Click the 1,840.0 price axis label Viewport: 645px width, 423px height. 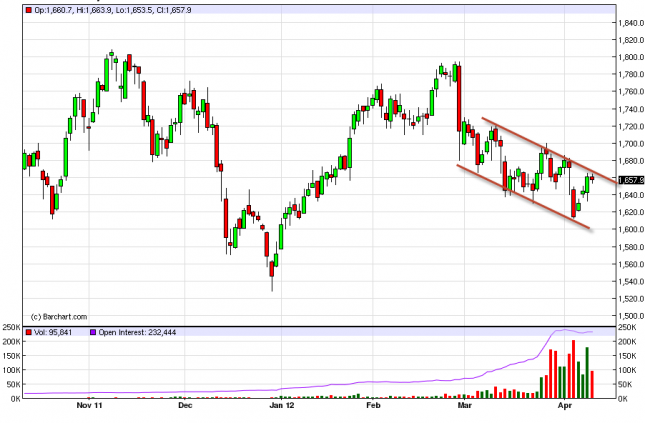pyautogui.click(x=631, y=23)
